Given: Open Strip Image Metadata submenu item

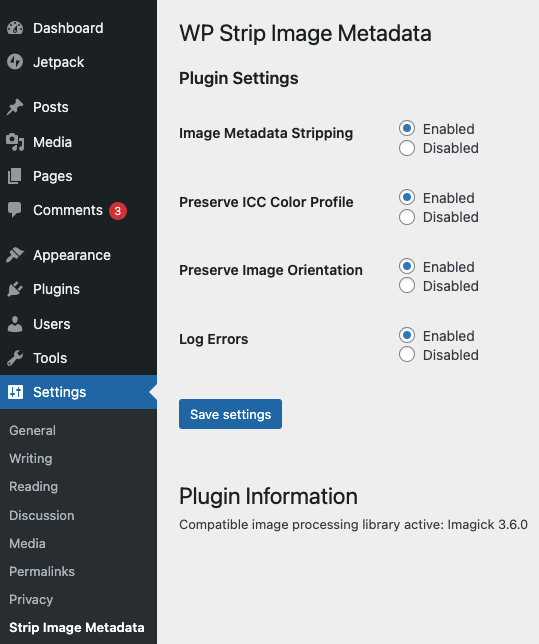Looking at the screenshot, I should pos(77,627).
